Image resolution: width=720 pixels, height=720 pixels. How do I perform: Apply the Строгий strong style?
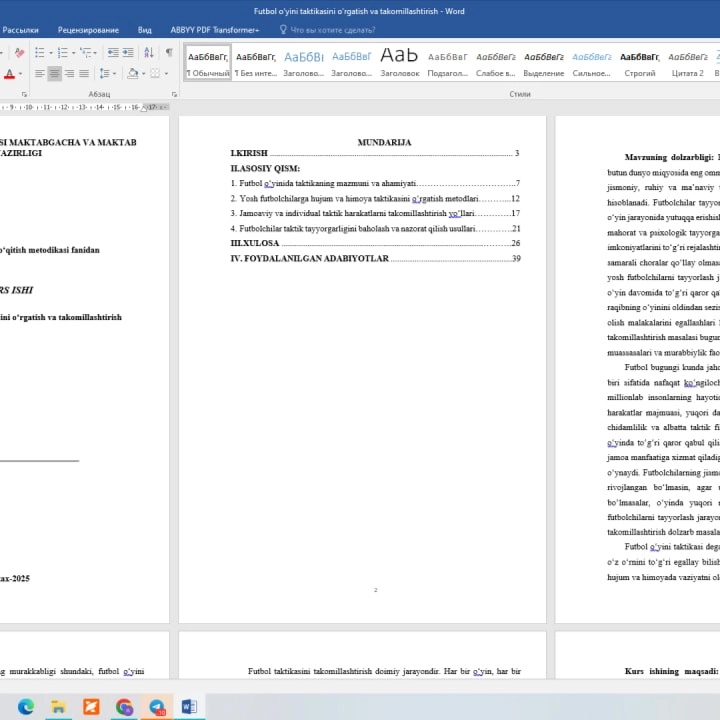point(640,63)
